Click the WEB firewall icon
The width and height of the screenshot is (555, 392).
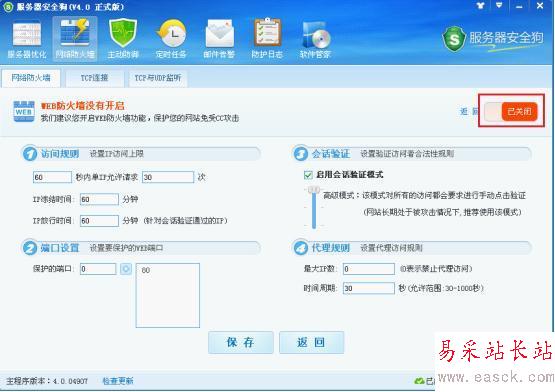24,111
